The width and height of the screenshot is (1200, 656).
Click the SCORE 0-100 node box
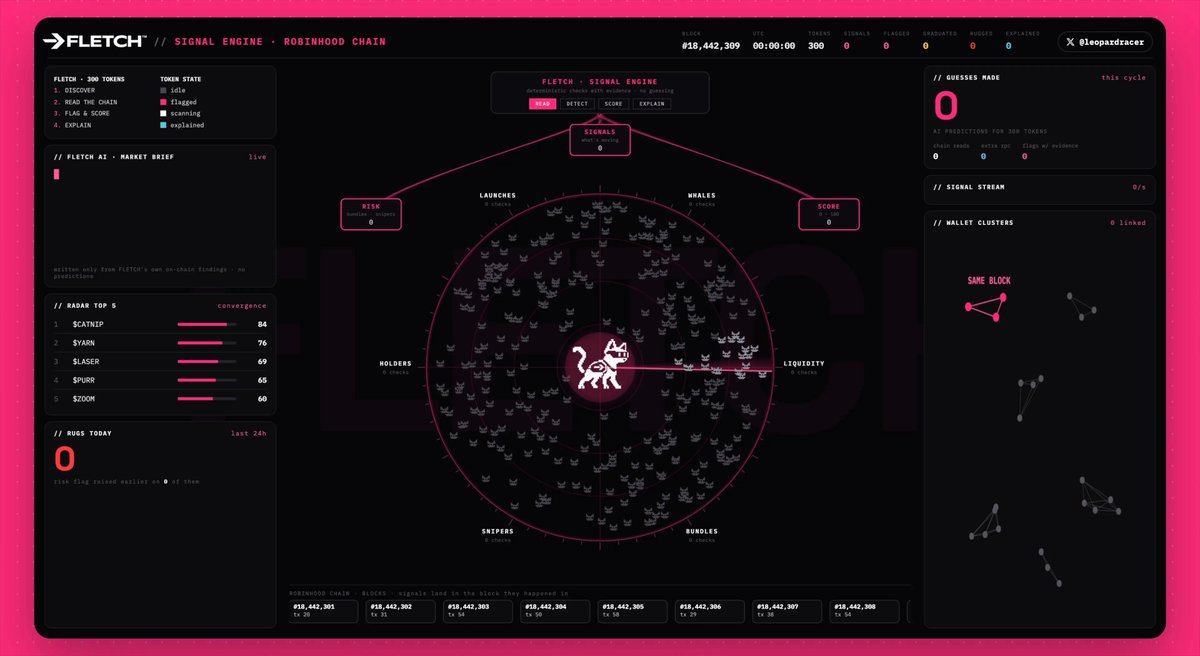tap(828, 214)
